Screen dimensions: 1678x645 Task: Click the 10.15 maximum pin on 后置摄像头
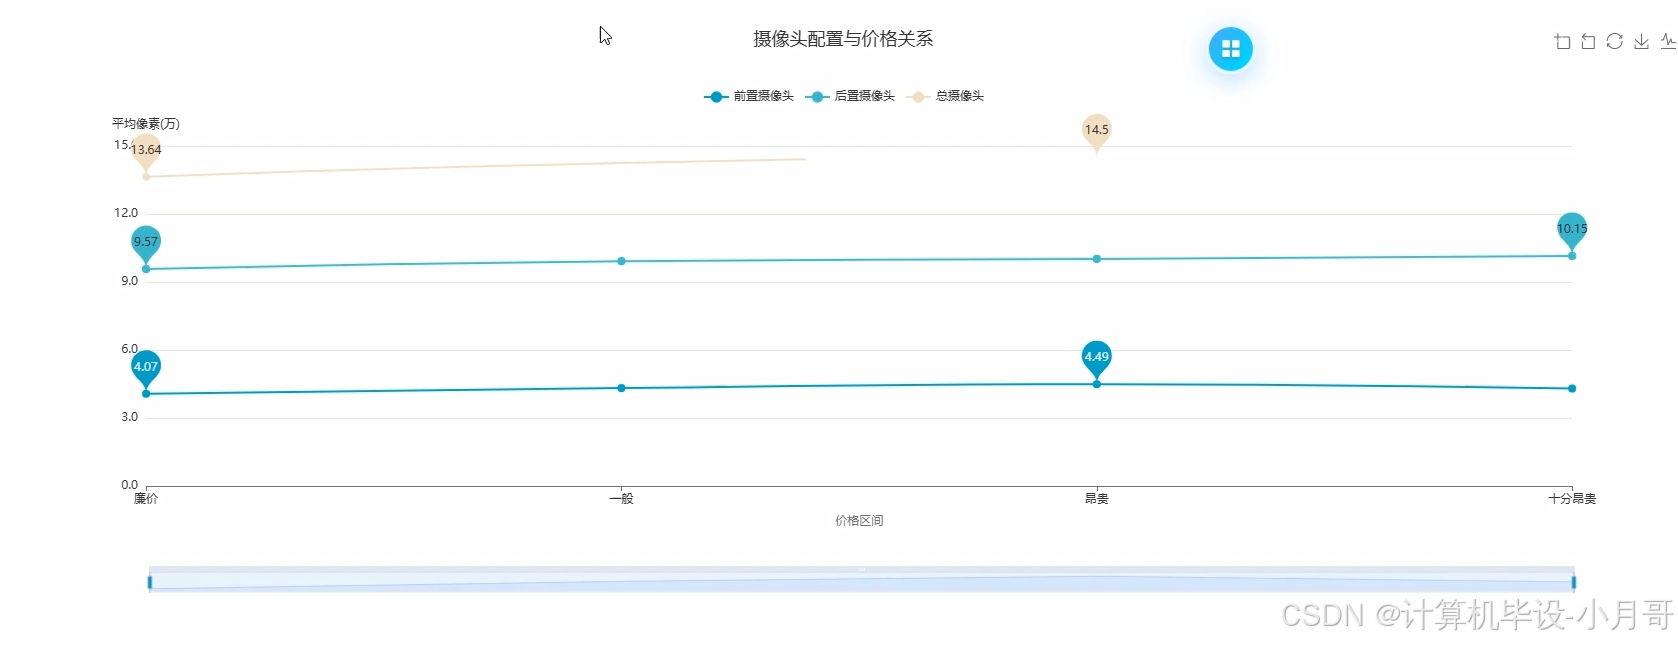pos(1572,230)
